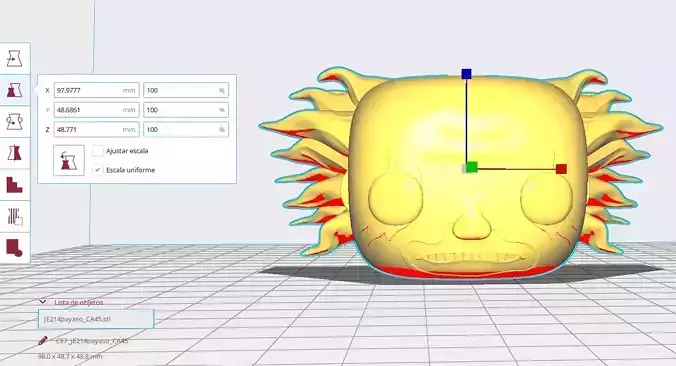Click the blue Z-axis scale handle
Screen dimensions: 676x366
(x=466, y=74)
